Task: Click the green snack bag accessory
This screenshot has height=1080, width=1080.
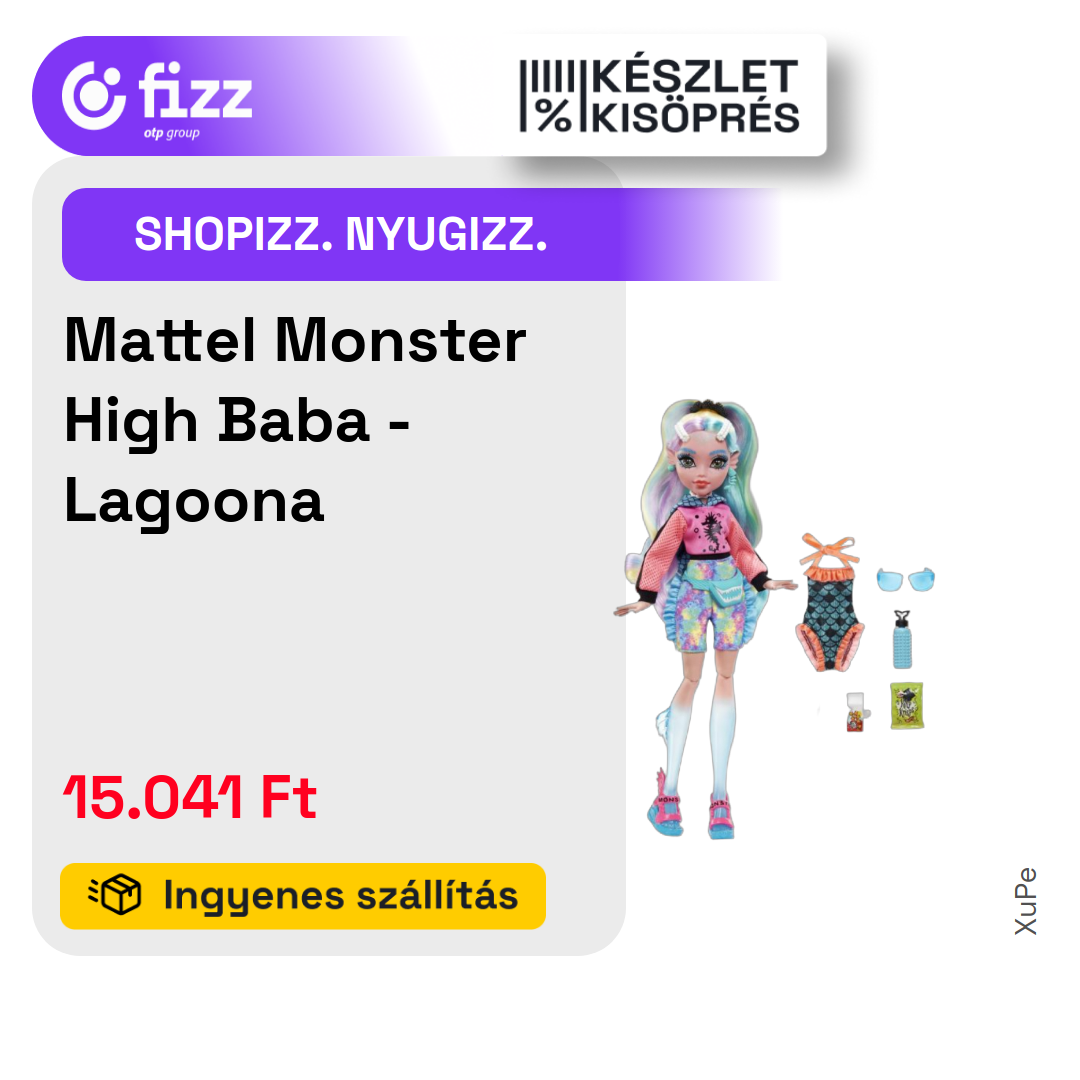Action: pyautogui.click(x=906, y=705)
